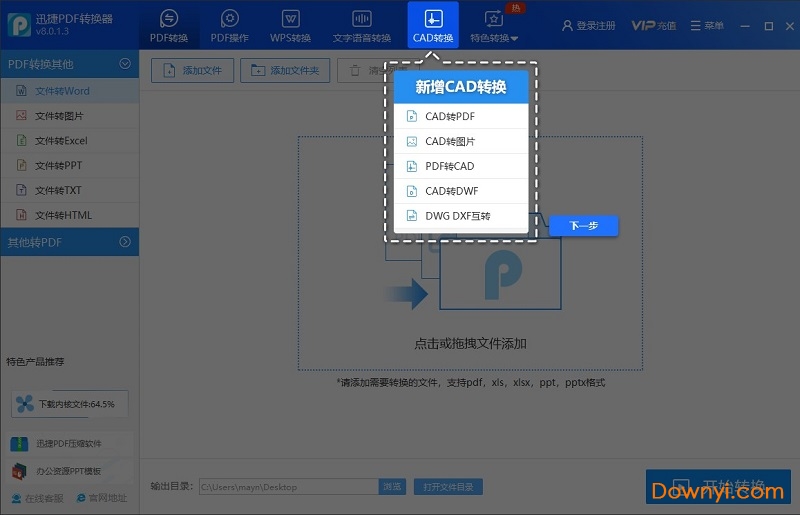
Task: Open the PDF操作 toolbar tab
Action: (230, 26)
